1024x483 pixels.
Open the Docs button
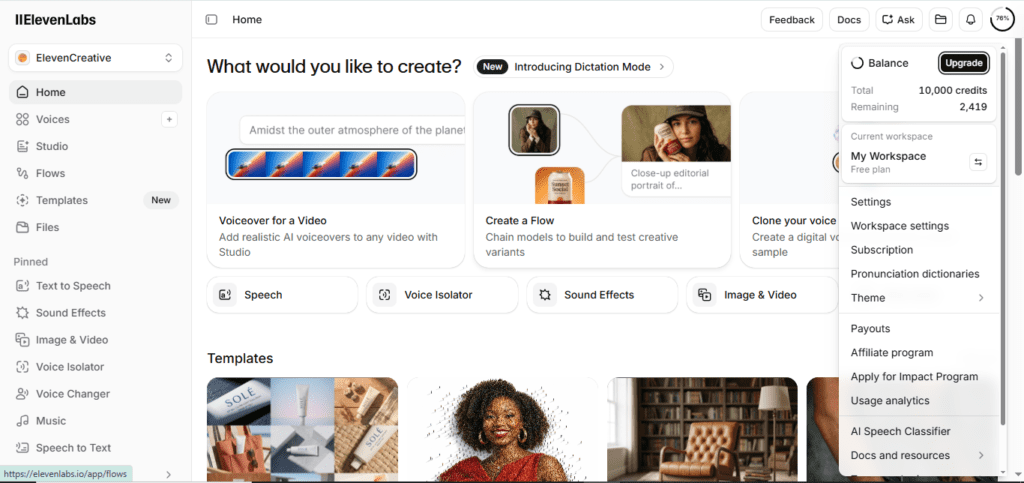849,20
